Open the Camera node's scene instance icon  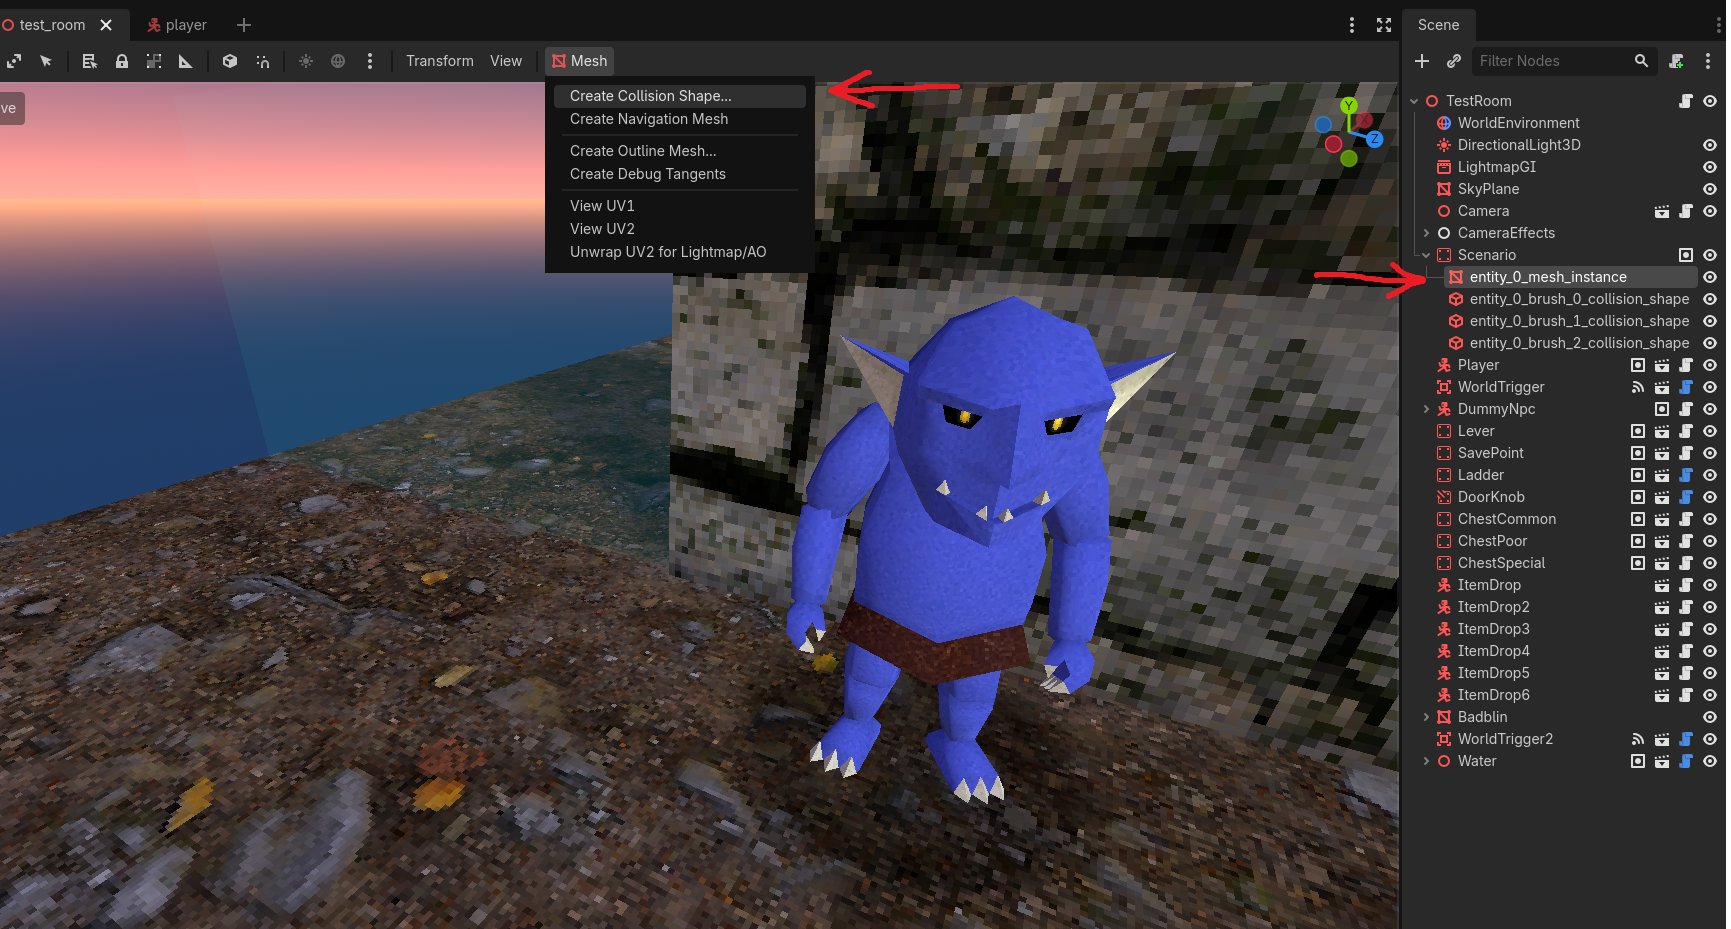pos(1662,211)
